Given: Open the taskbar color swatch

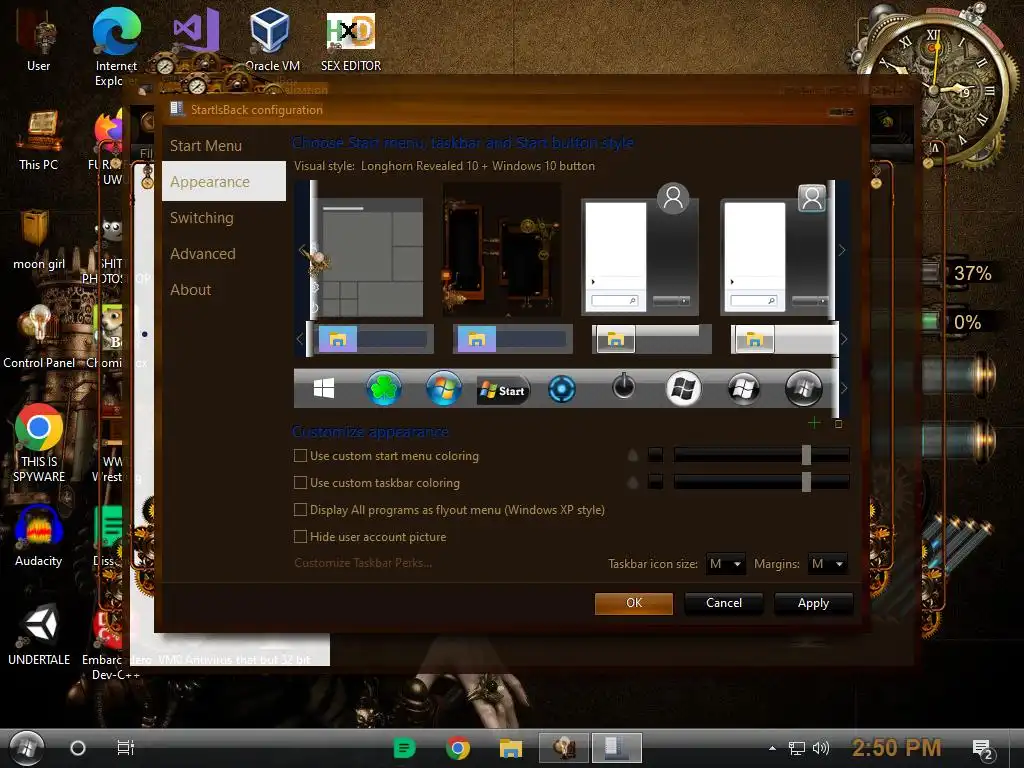Looking at the screenshot, I should click(x=655, y=482).
